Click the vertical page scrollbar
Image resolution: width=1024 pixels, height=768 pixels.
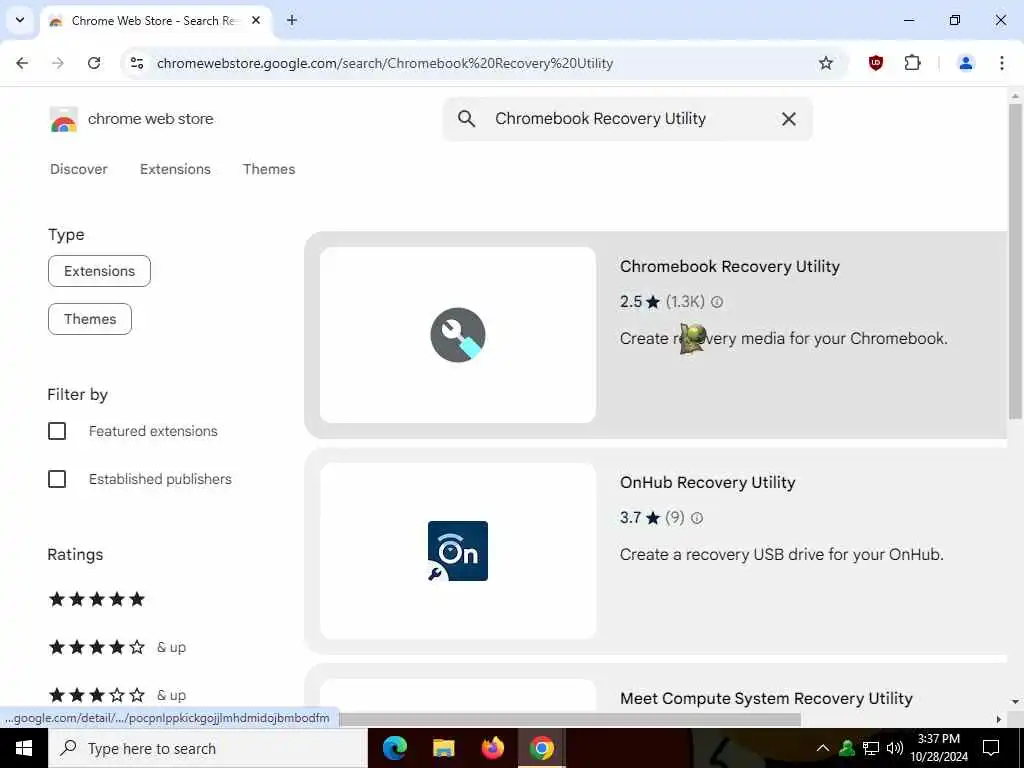click(x=1015, y=261)
